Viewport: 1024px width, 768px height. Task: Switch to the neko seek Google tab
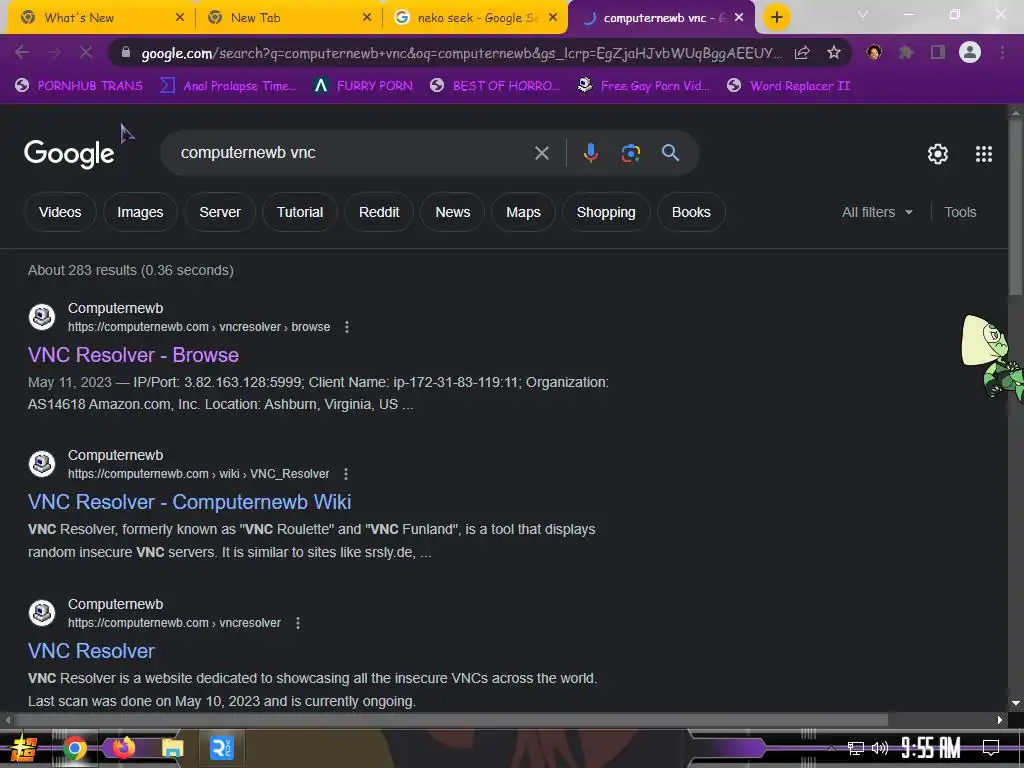tap(477, 18)
